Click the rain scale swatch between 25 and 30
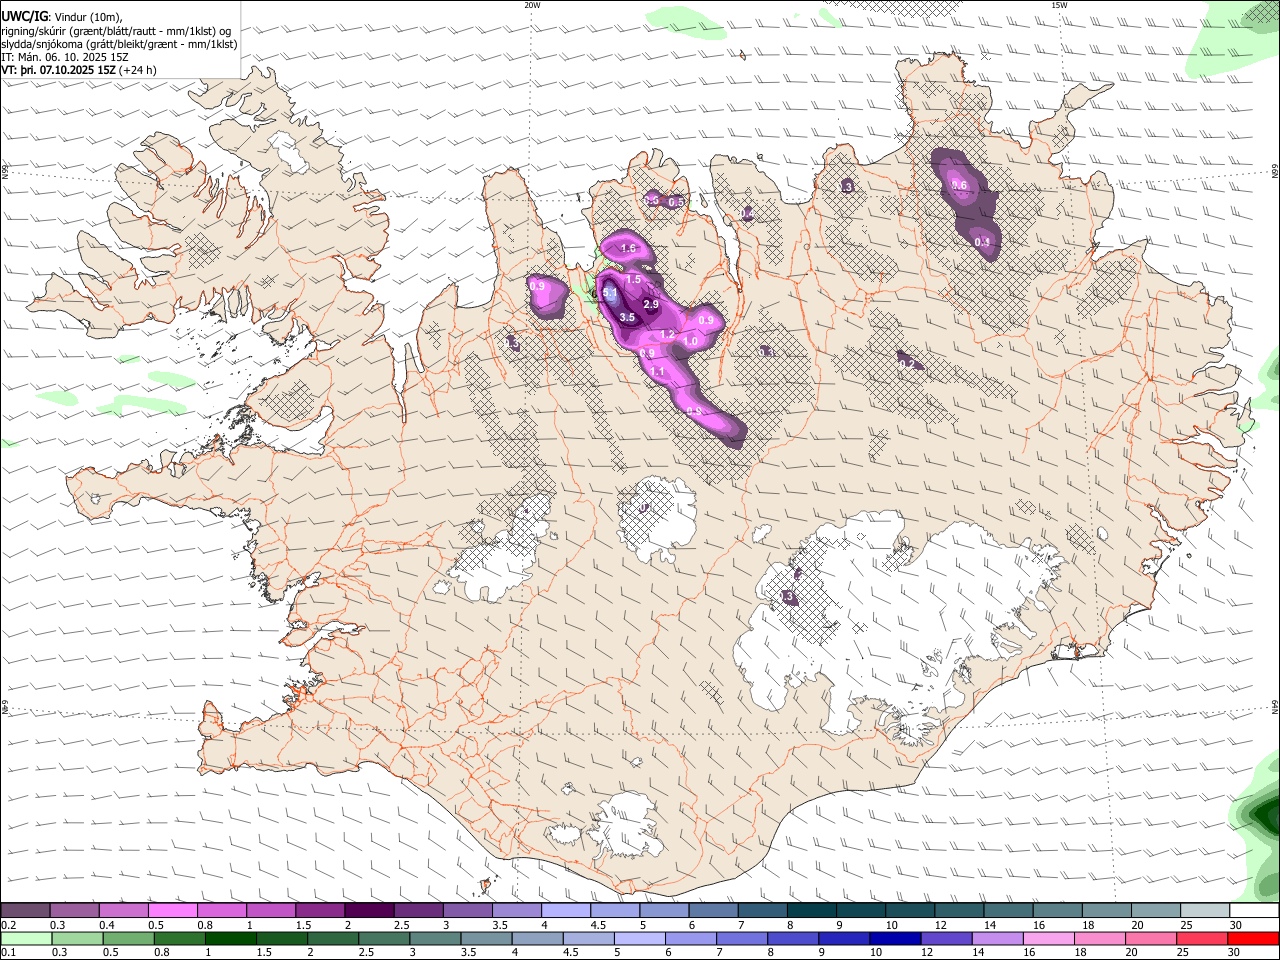 point(1200,938)
